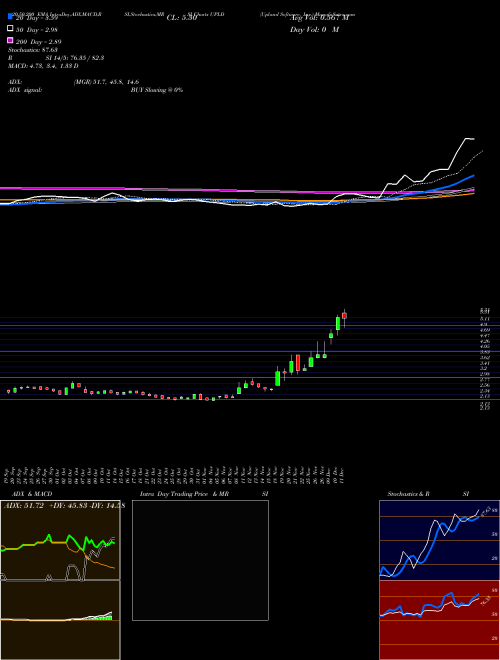500x660 pixels.
Task: Click the tallest green candle before last red
Action: click(338, 324)
